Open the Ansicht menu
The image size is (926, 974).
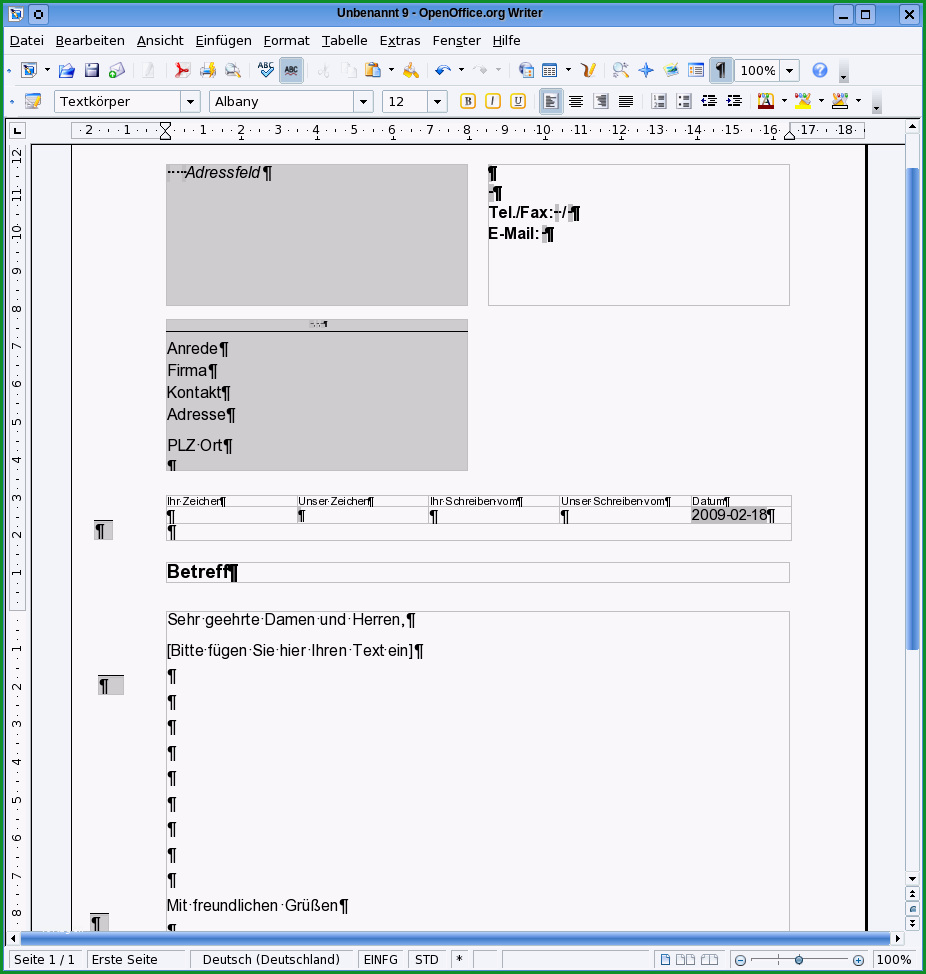tap(160, 40)
